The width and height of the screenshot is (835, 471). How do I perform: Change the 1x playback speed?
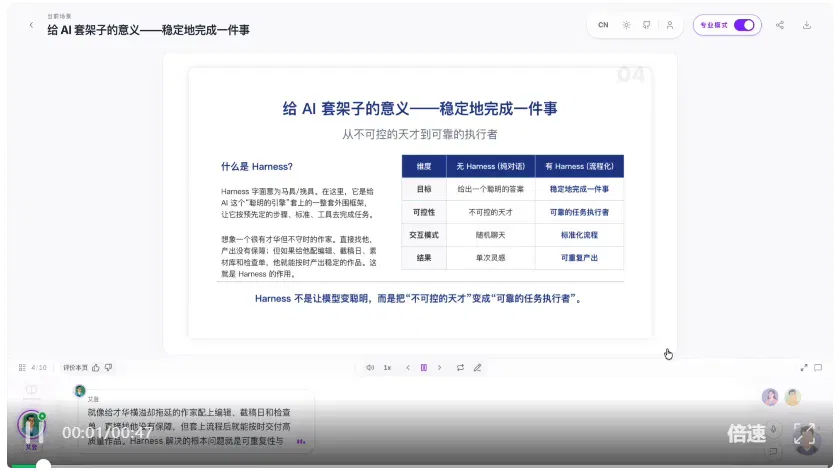(x=387, y=368)
